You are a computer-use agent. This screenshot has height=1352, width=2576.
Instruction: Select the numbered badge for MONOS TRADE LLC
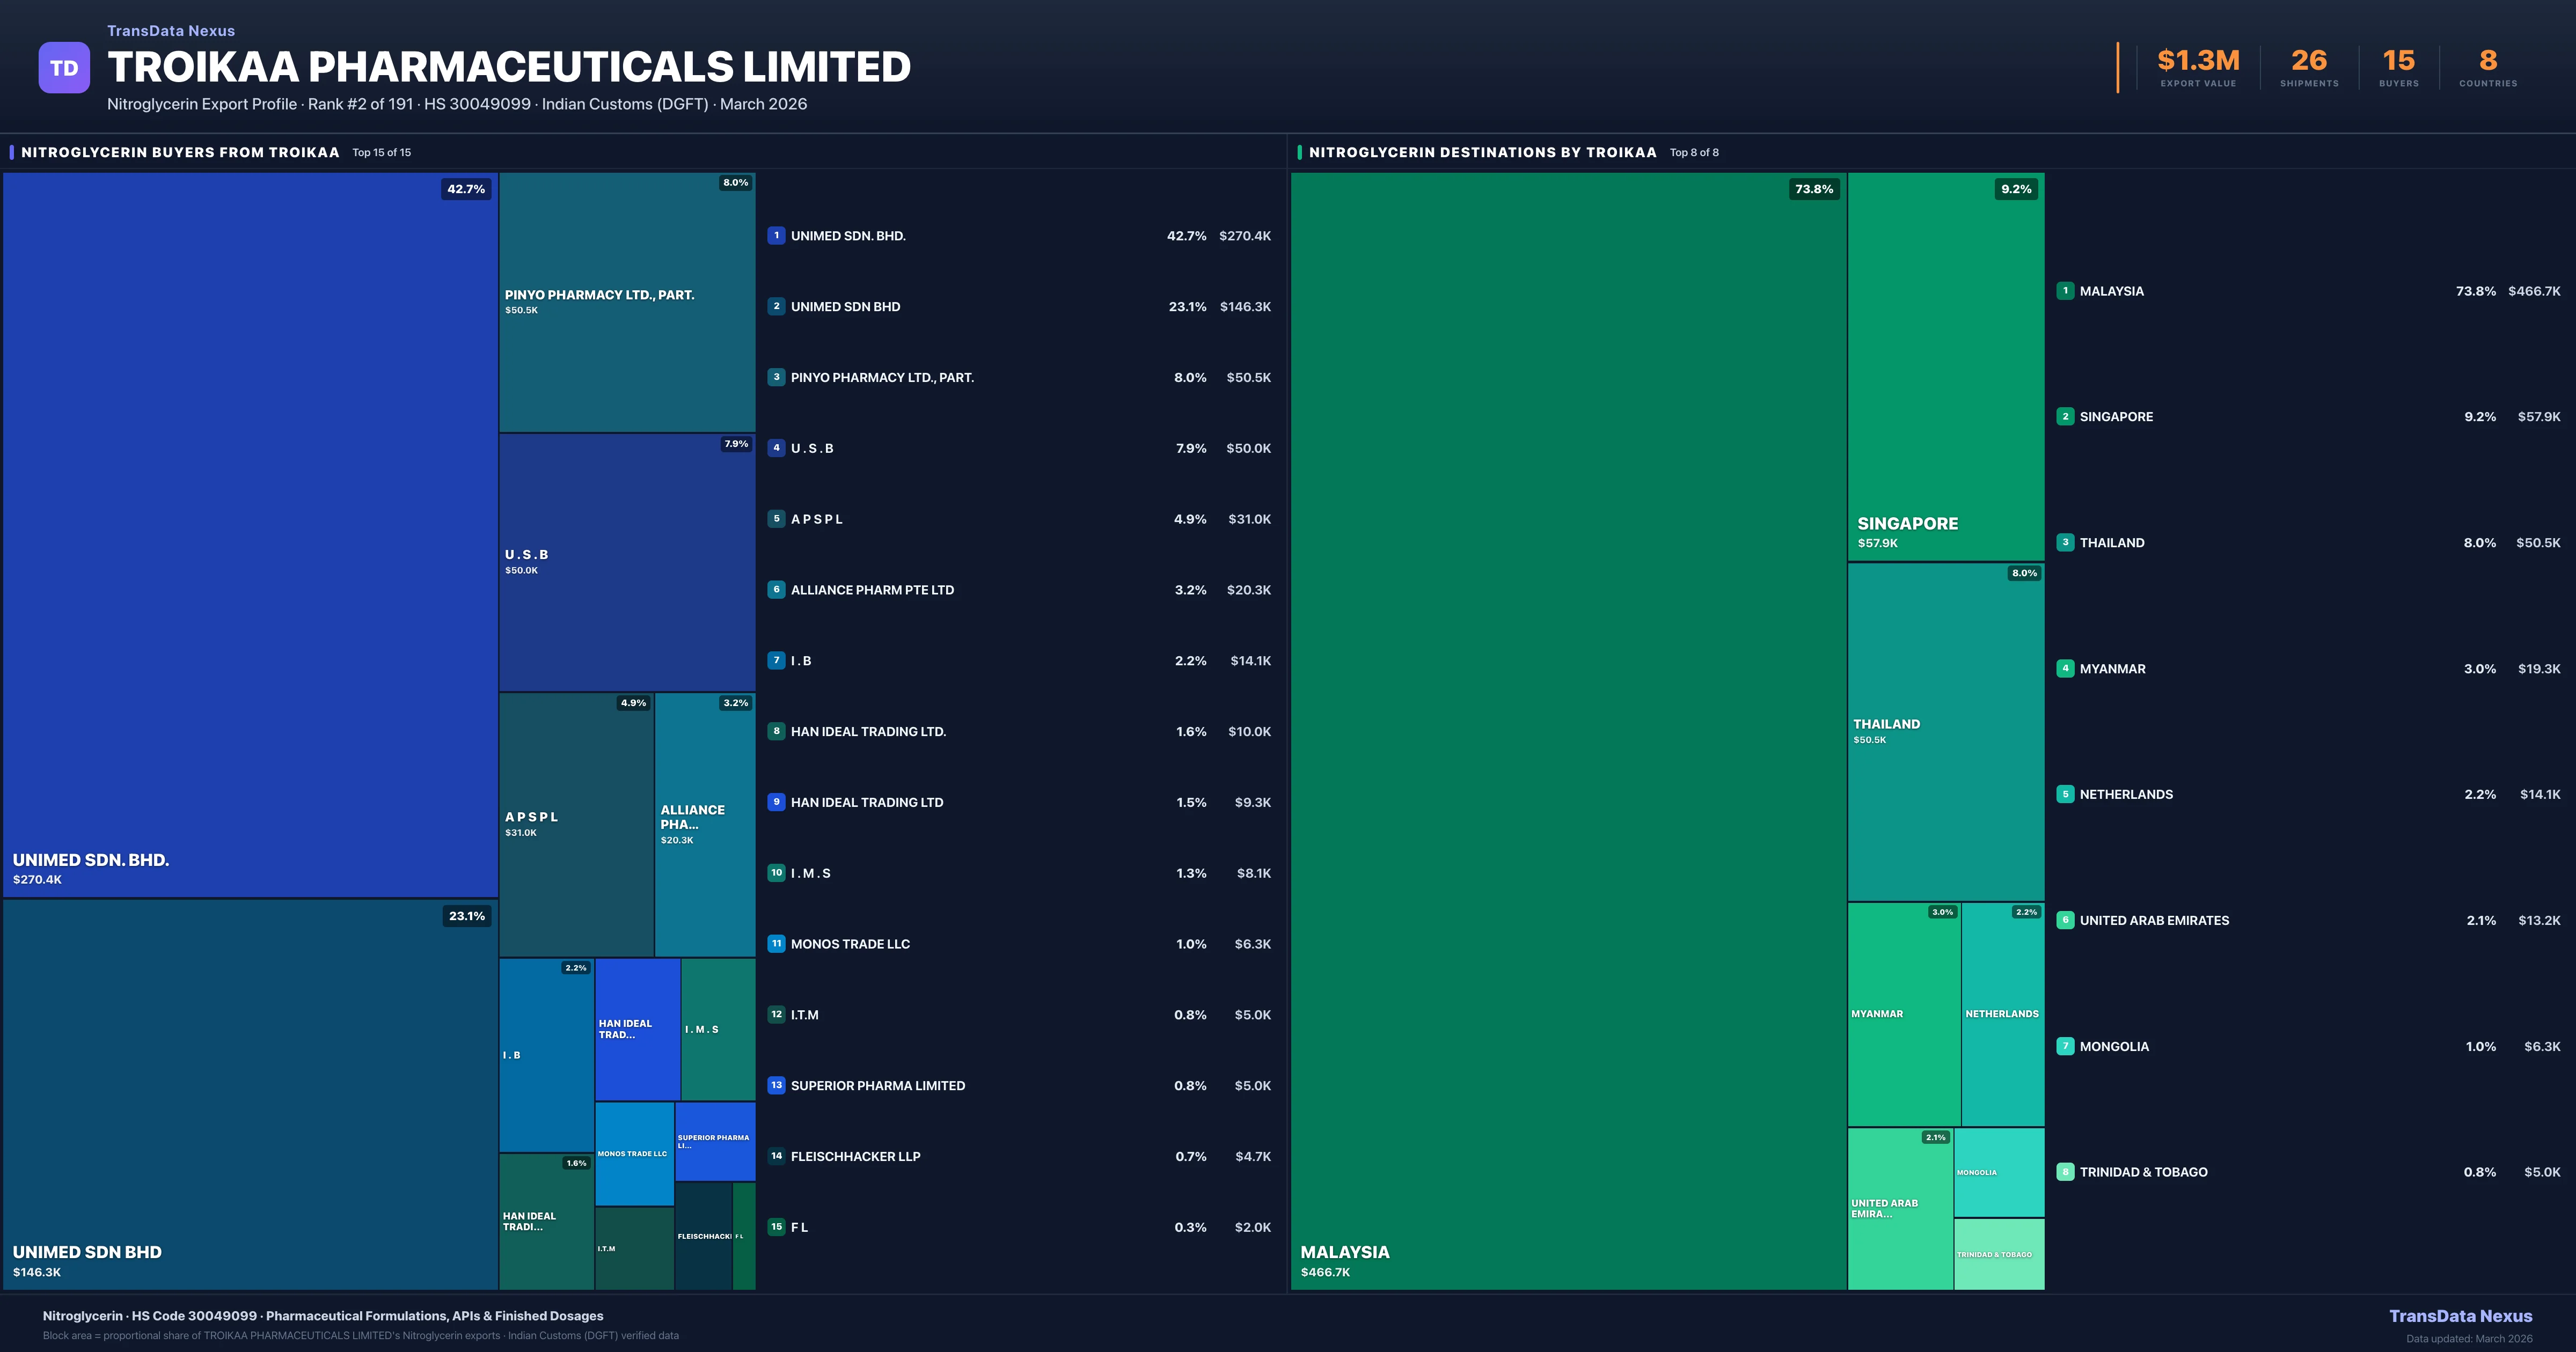click(777, 943)
